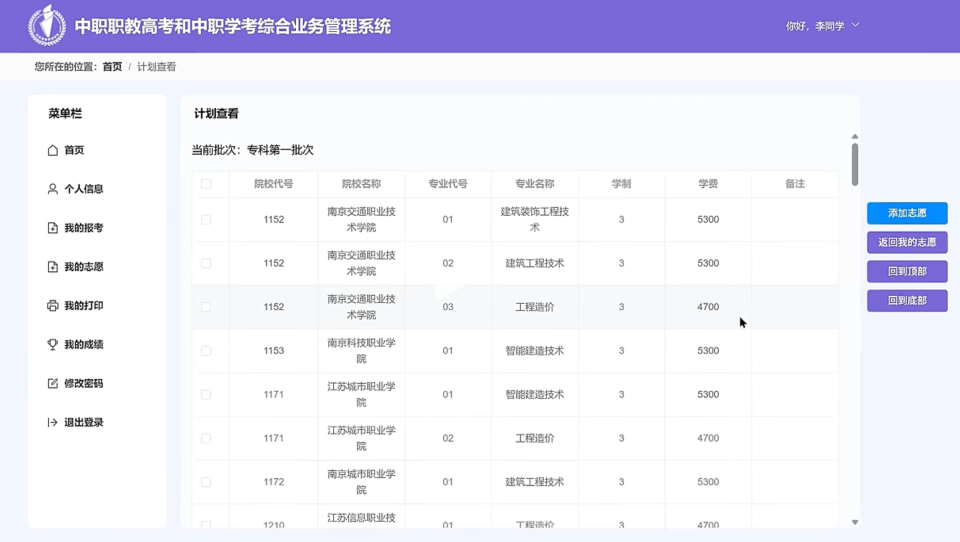The image size is (960, 542).
Task: Click the scrollbar down arrow of the plan list
Action: 855,522
